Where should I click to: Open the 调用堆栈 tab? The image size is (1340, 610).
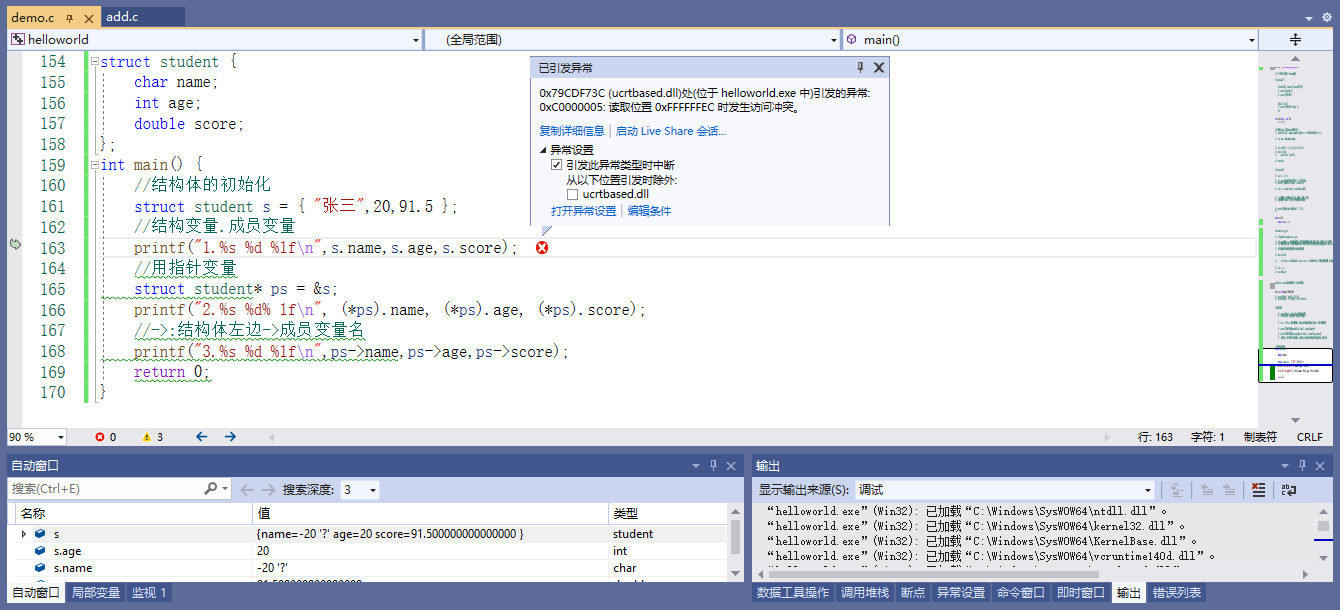(x=867, y=593)
